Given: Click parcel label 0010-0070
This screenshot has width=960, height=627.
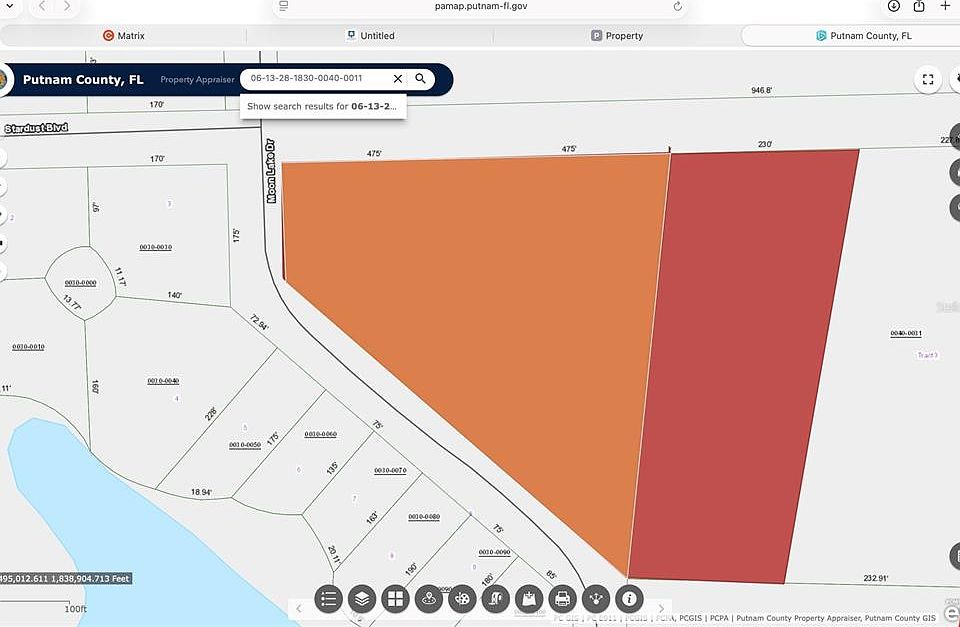Looking at the screenshot, I should [x=390, y=470].
